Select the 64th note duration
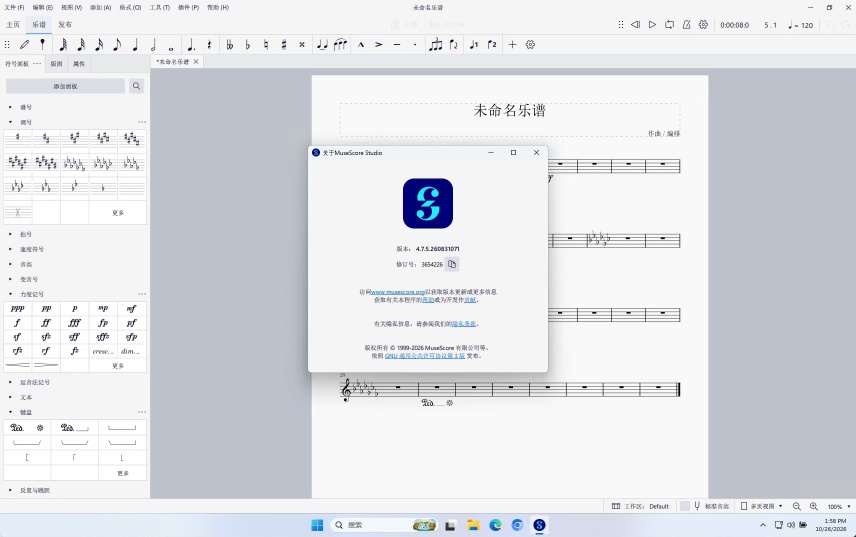The height and width of the screenshot is (537, 856). (x=63, y=45)
